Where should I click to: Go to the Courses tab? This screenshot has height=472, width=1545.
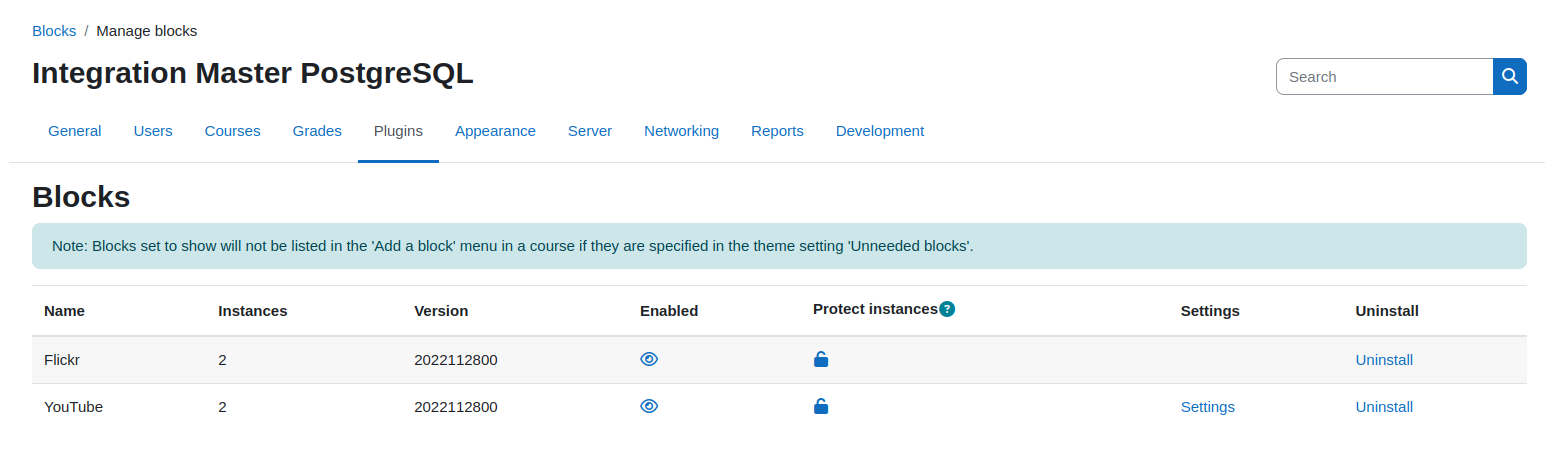[x=233, y=131]
